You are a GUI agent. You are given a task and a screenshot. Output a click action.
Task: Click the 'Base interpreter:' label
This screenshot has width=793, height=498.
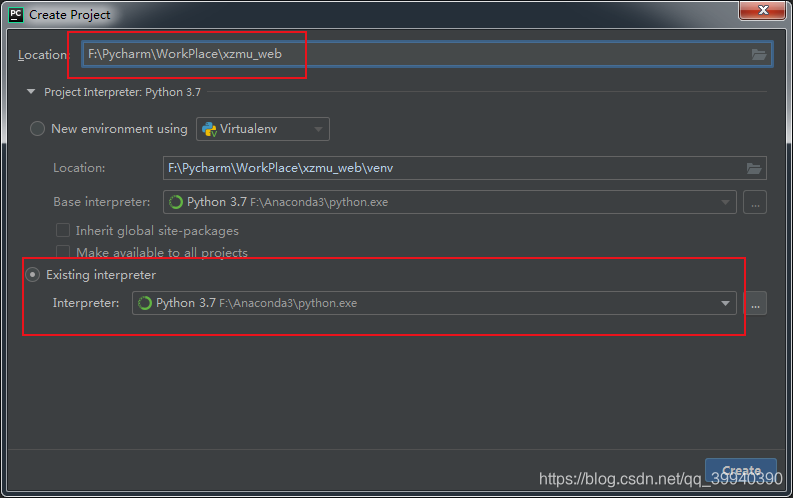[x=102, y=202]
